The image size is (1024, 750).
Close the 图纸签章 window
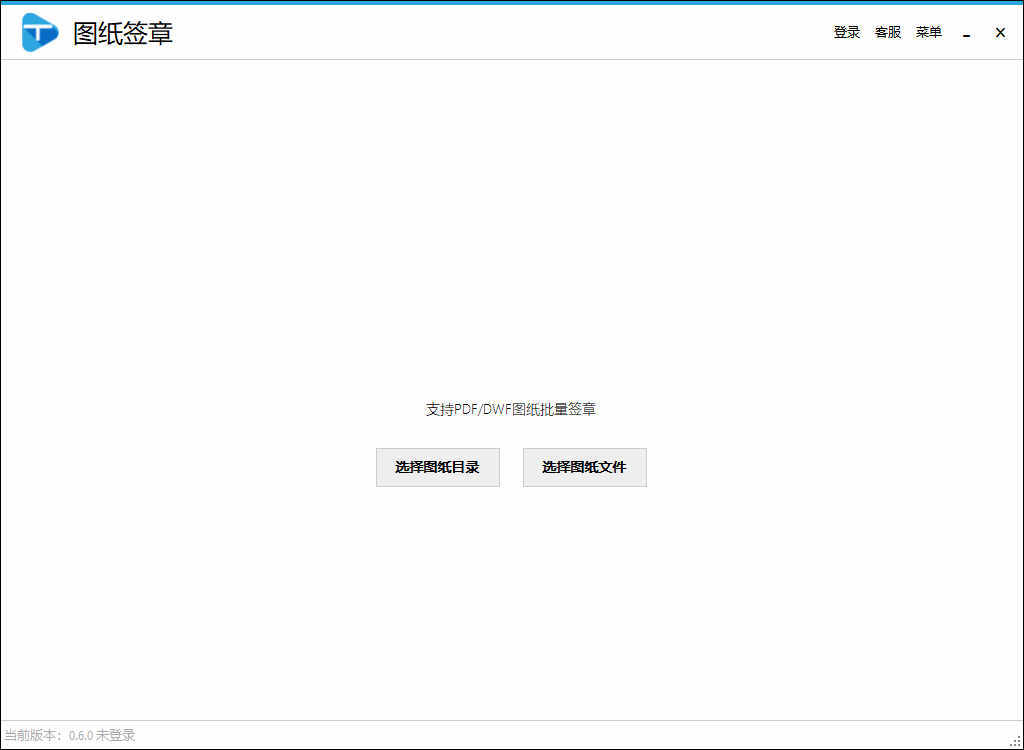pos(999,32)
